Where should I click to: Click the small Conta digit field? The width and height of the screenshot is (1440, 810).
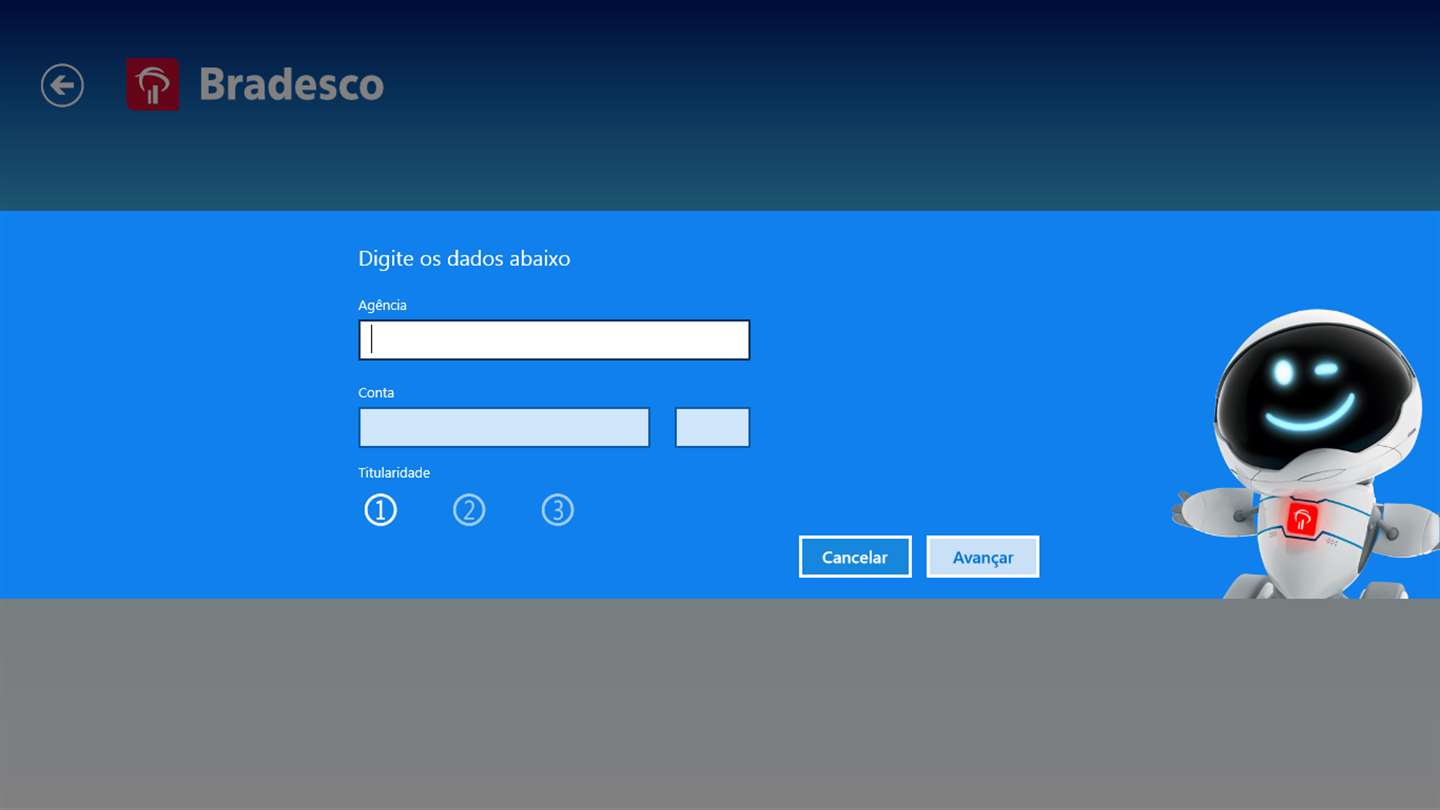712,427
